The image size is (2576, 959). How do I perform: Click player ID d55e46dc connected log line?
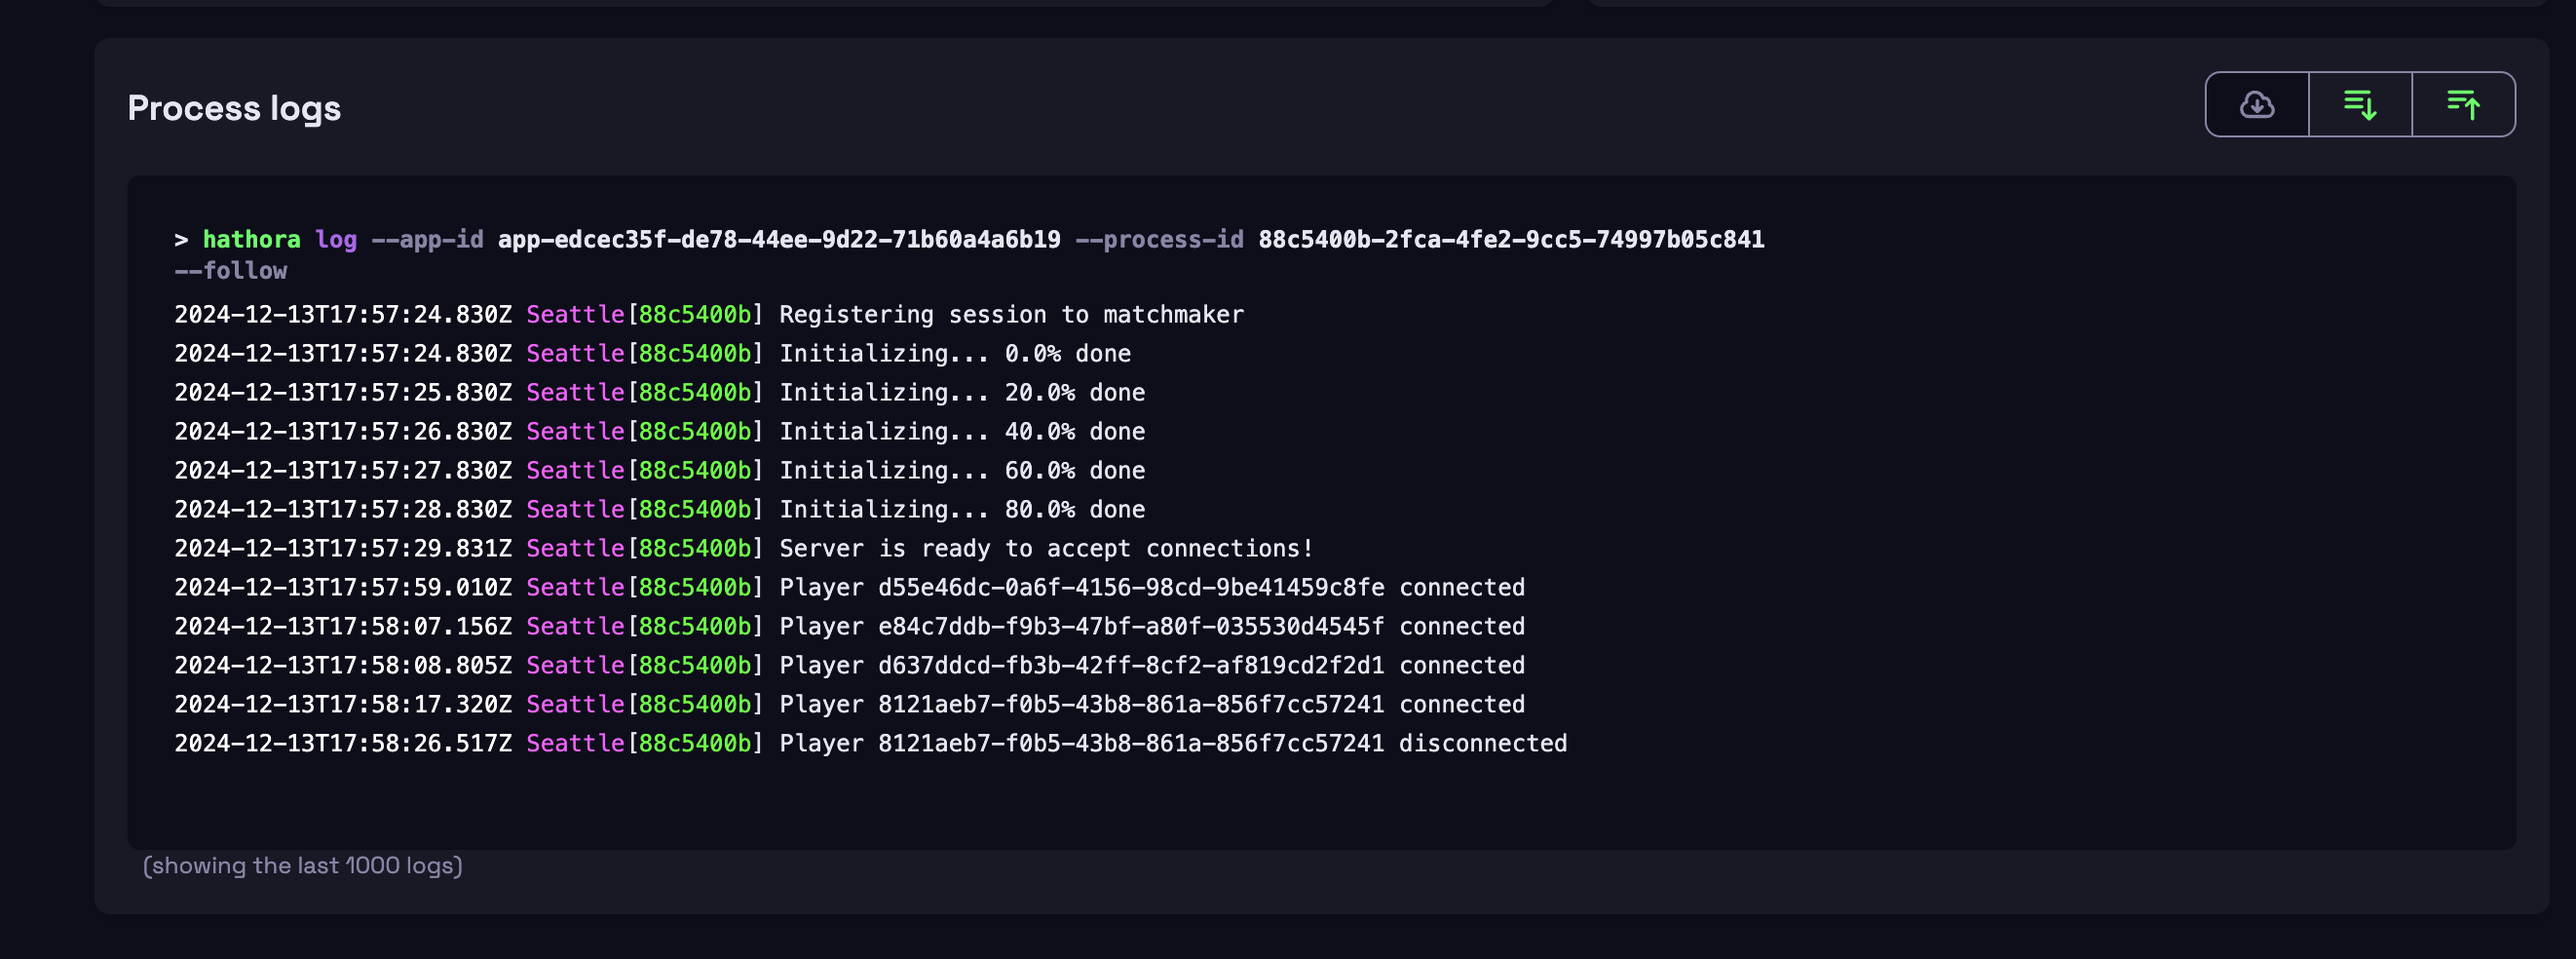pos(850,588)
